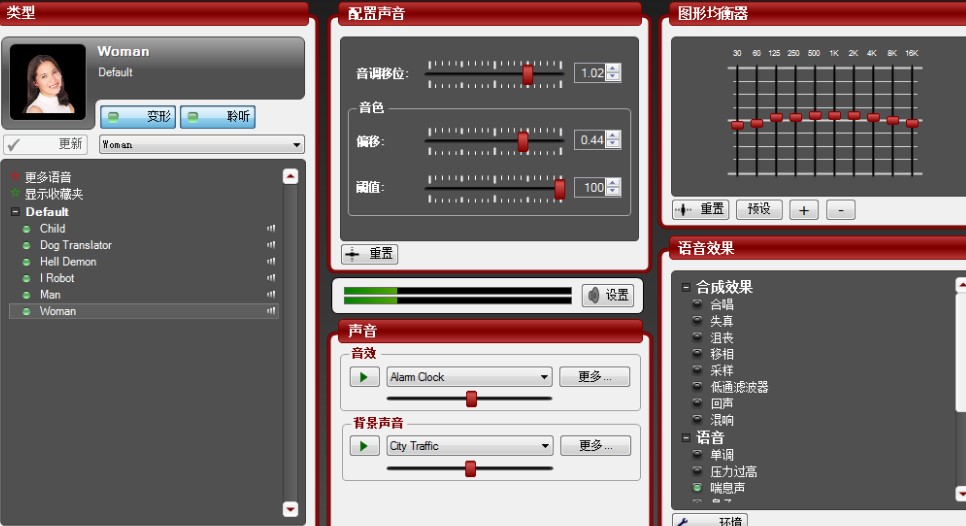Click the 16K equalizer band handle
This screenshot has width=966, height=526.
point(912,123)
